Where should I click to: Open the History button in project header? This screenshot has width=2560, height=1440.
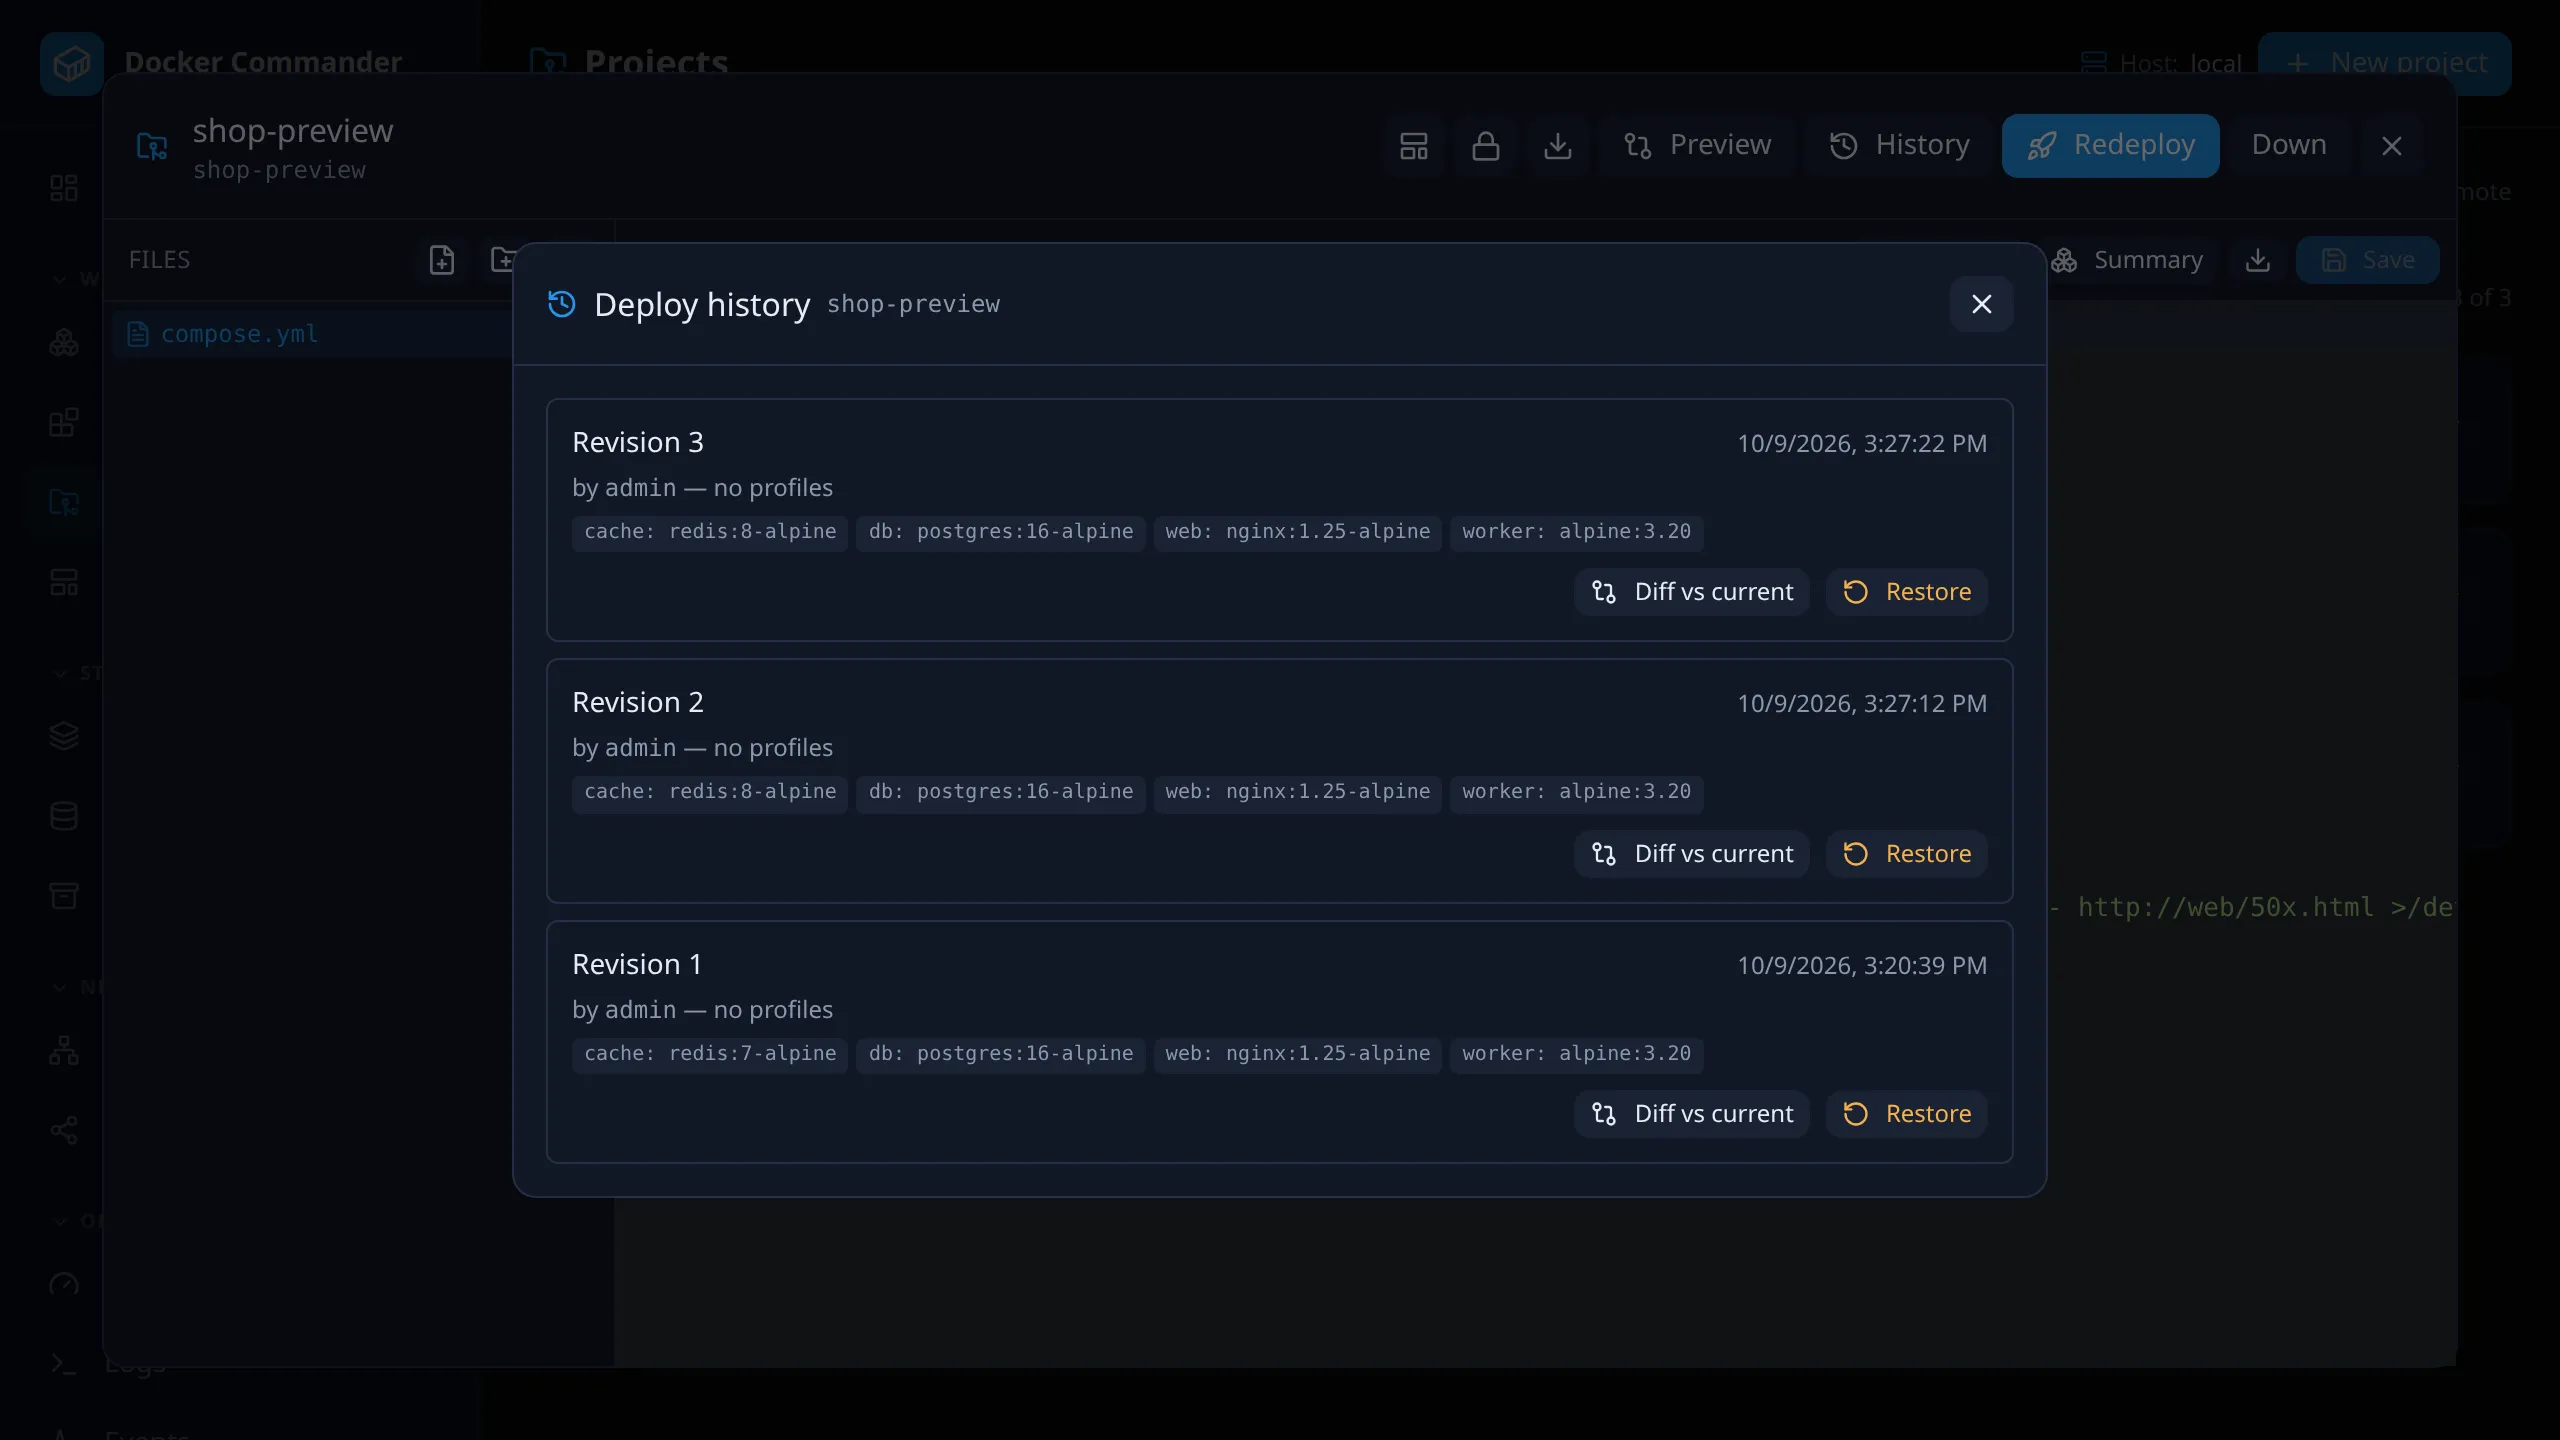pos(1899,145)
